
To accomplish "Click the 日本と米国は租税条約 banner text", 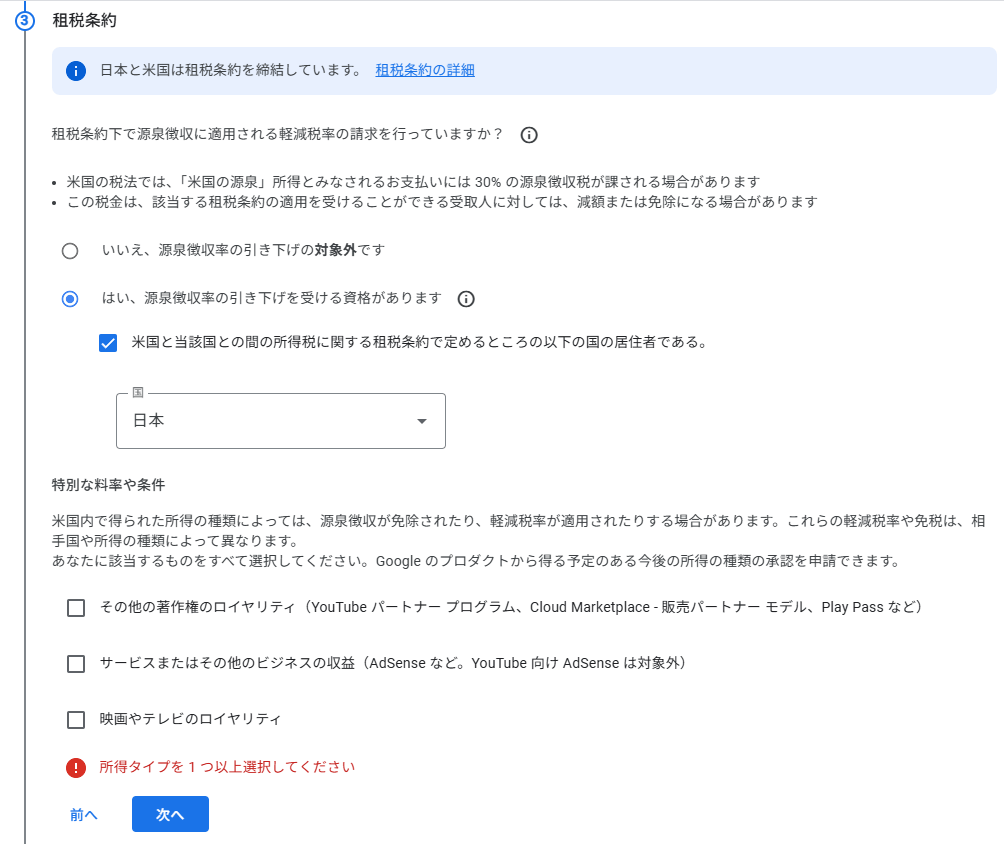I will pos(230,70).
